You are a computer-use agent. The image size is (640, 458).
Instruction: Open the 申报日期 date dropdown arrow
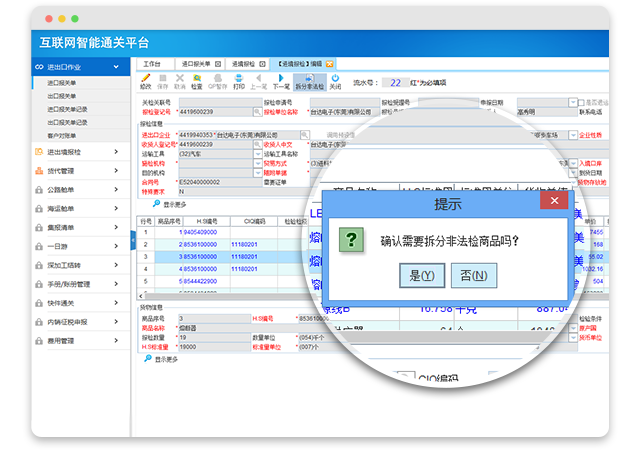coord(573,102)
